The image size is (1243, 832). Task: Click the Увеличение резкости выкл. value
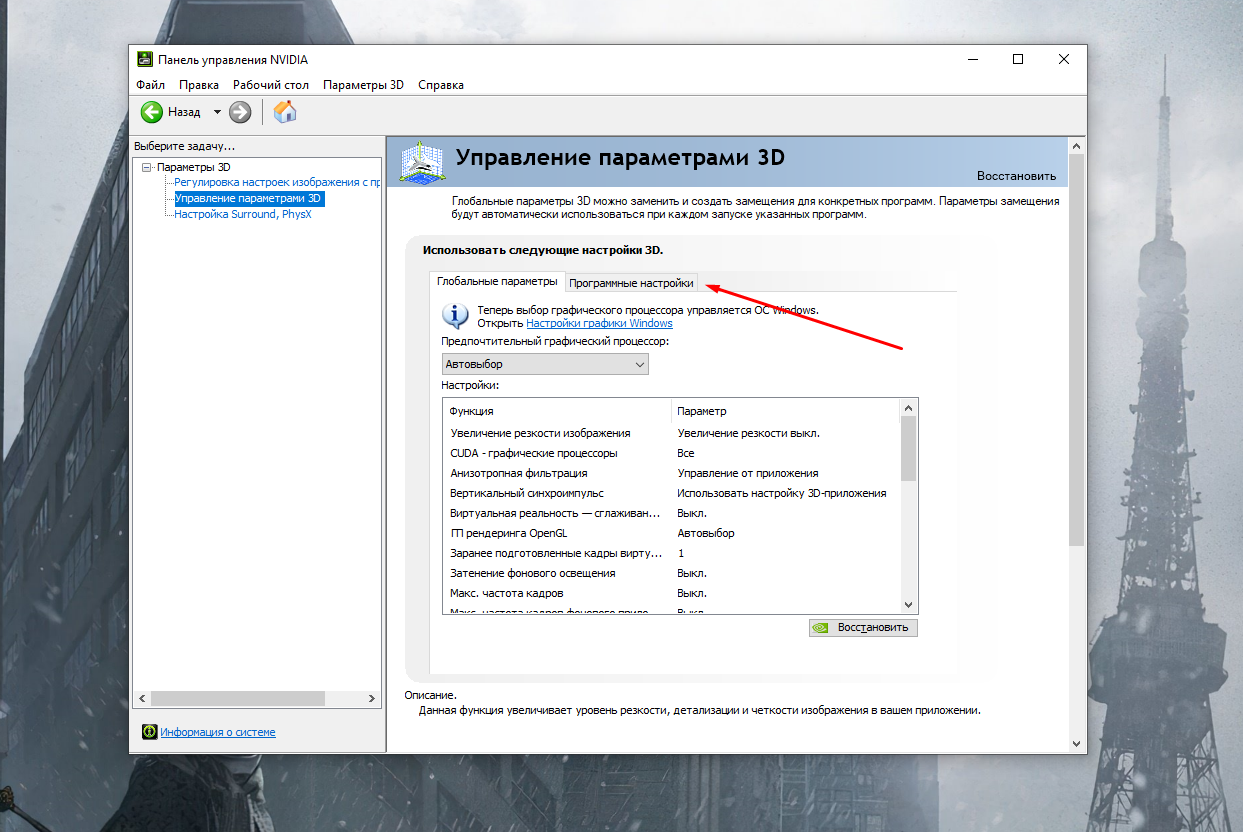(x=749, y=433)
